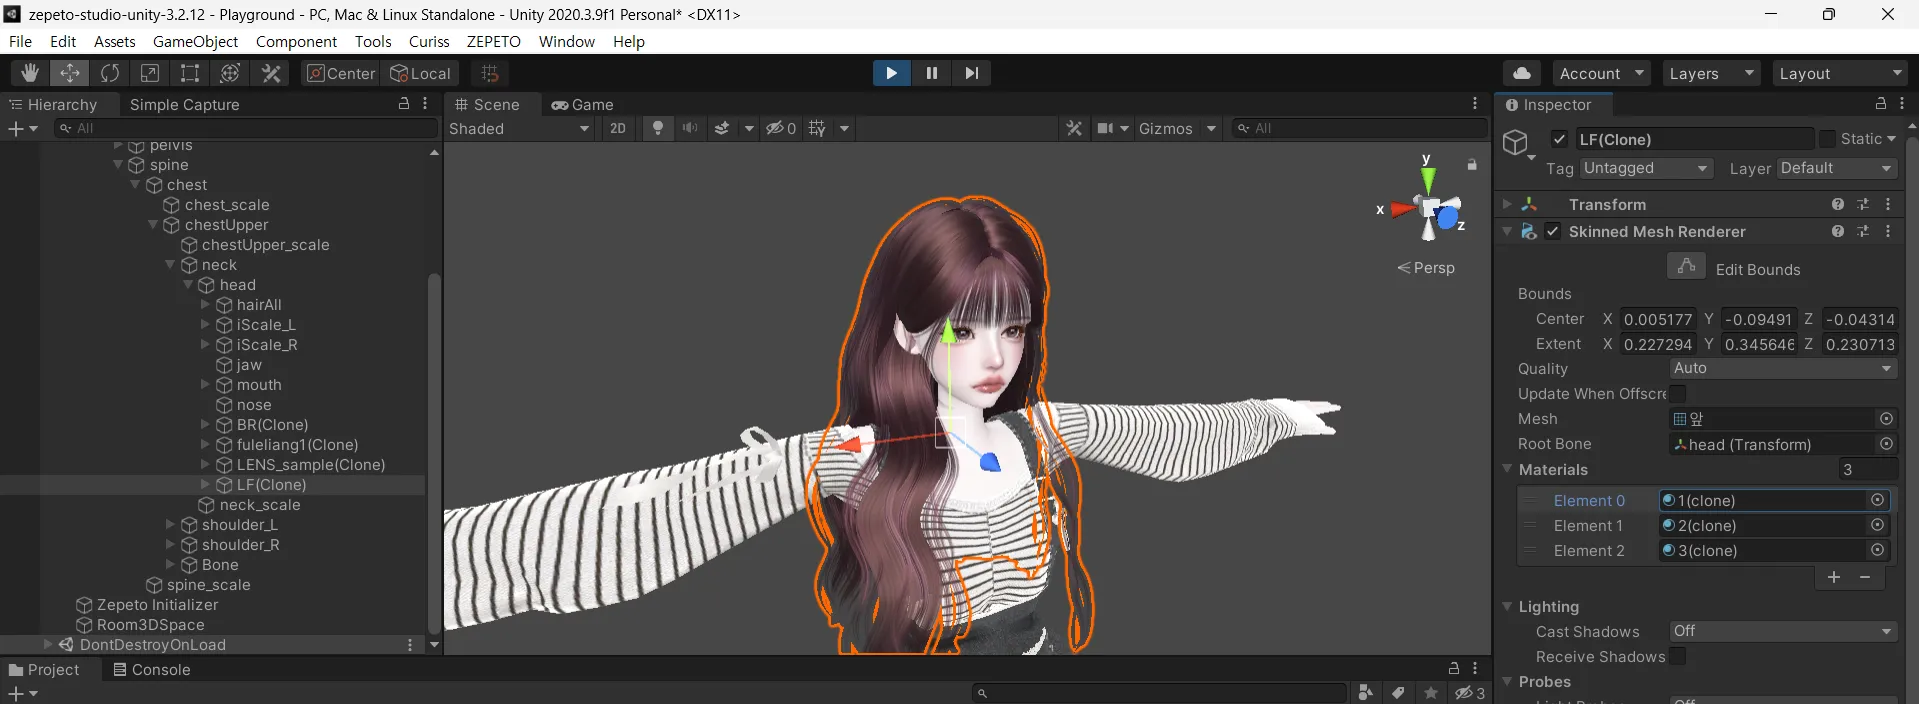Open the Quality Auto dropdown
Image resolution: width=1919 pixels, height=704 pixels.
[1783, 368]
